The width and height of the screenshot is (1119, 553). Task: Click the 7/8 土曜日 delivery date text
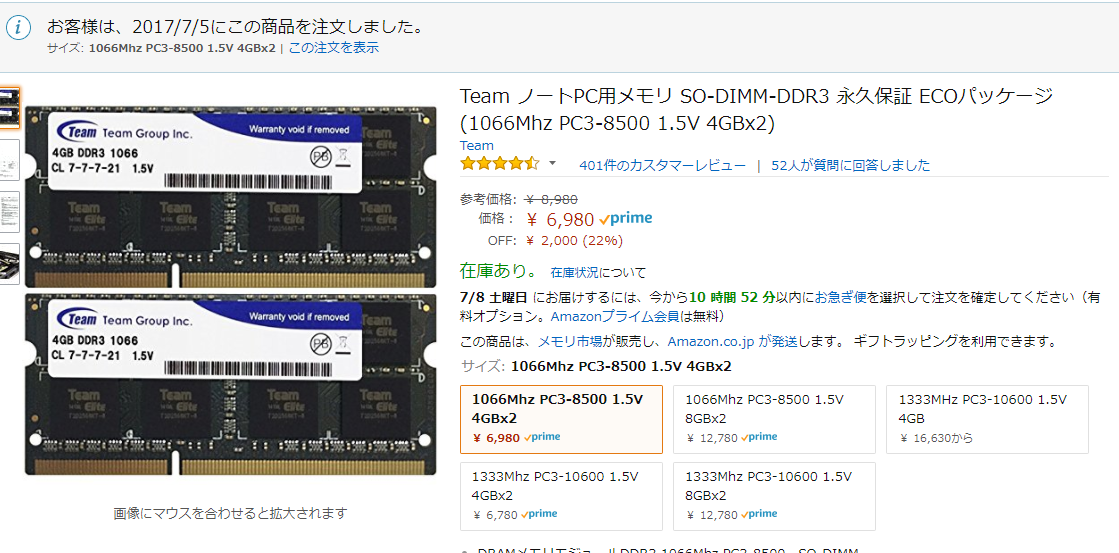pyautogui.click(x=495, y=298)
